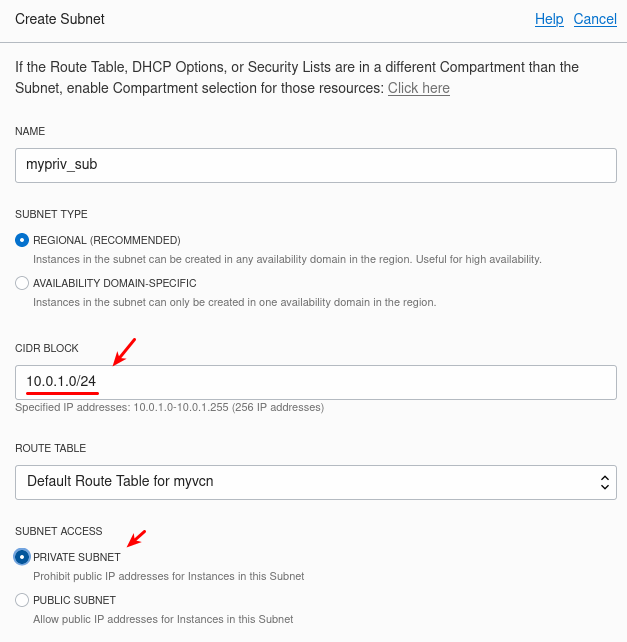Click the up-down chevron on Route Table selector
The image size is (627, 642).
(604, 482)
